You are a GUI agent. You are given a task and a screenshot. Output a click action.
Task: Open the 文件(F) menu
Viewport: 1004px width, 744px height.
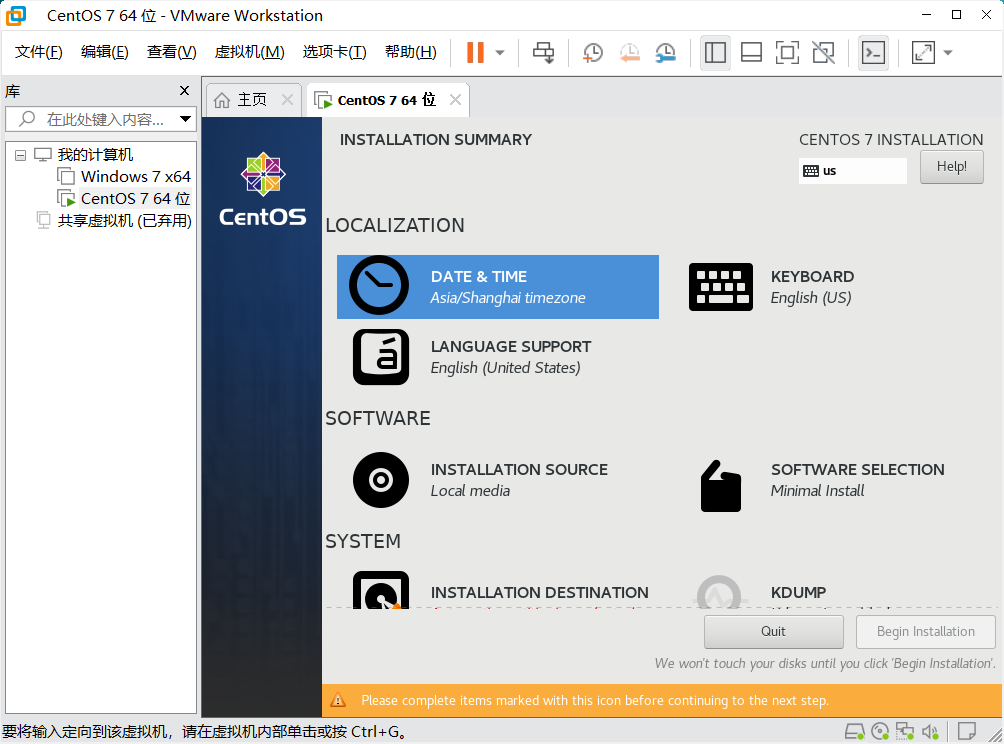tap(38, 52)
